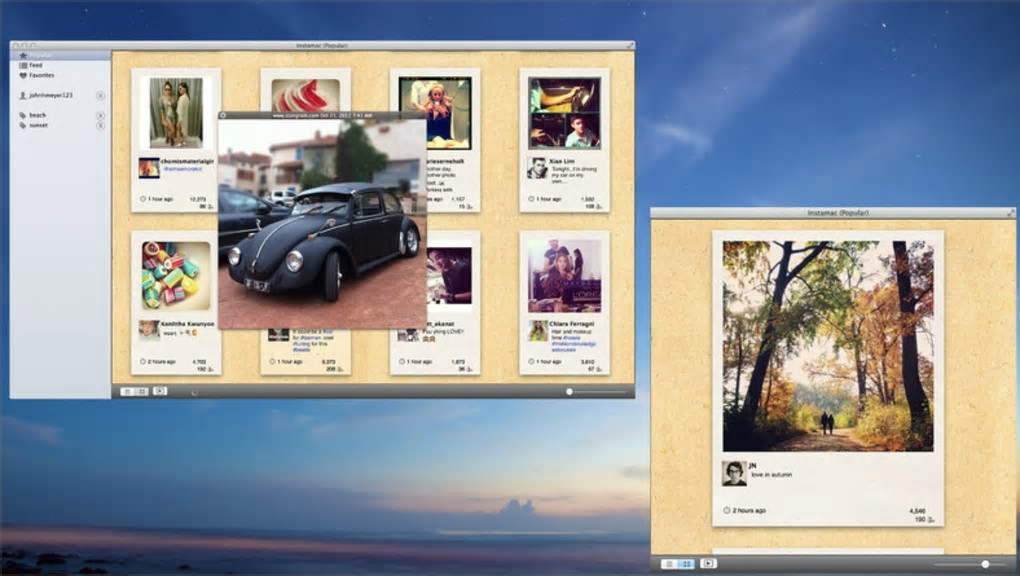
Task: Open the watermelon slices photo thumbnail
Action: [305, 94]
